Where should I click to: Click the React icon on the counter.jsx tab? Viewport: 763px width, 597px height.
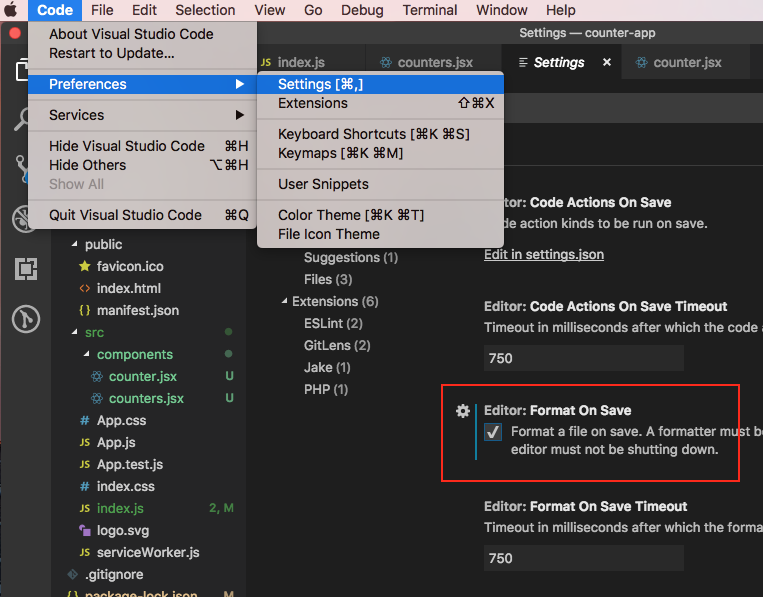(x=641, y=62)
